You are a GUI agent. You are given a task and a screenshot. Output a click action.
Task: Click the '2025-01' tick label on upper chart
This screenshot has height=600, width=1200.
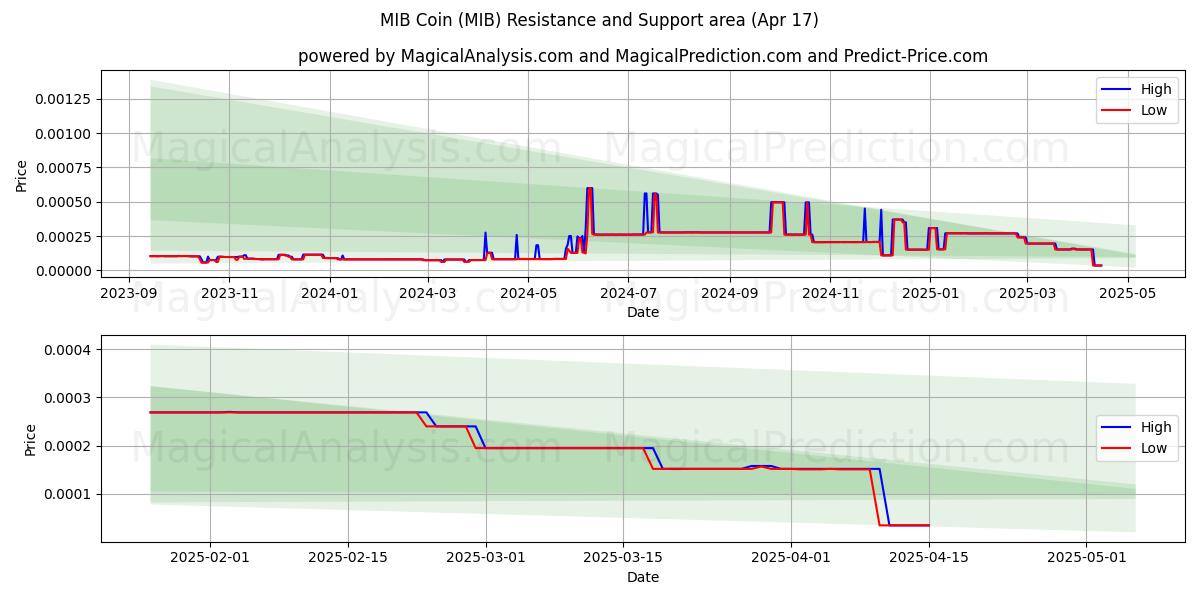[x=929, y=292]
